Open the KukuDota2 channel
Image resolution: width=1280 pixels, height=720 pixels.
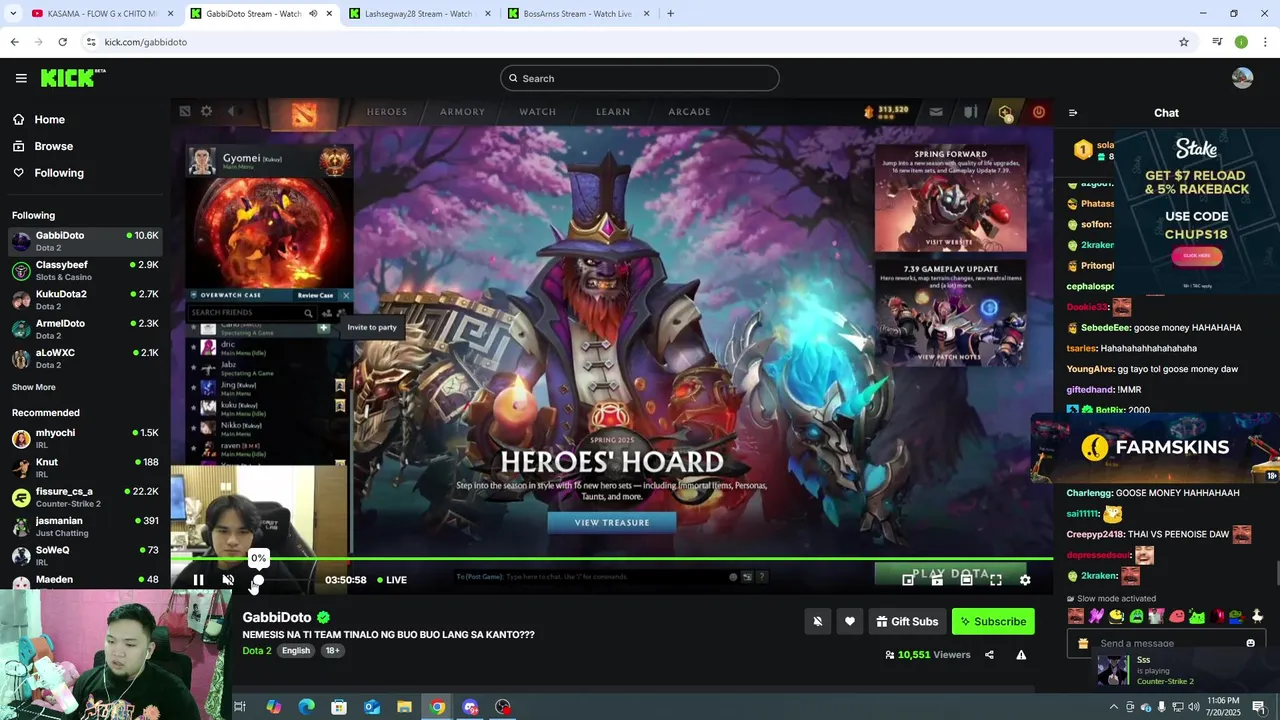pos(85,300)
